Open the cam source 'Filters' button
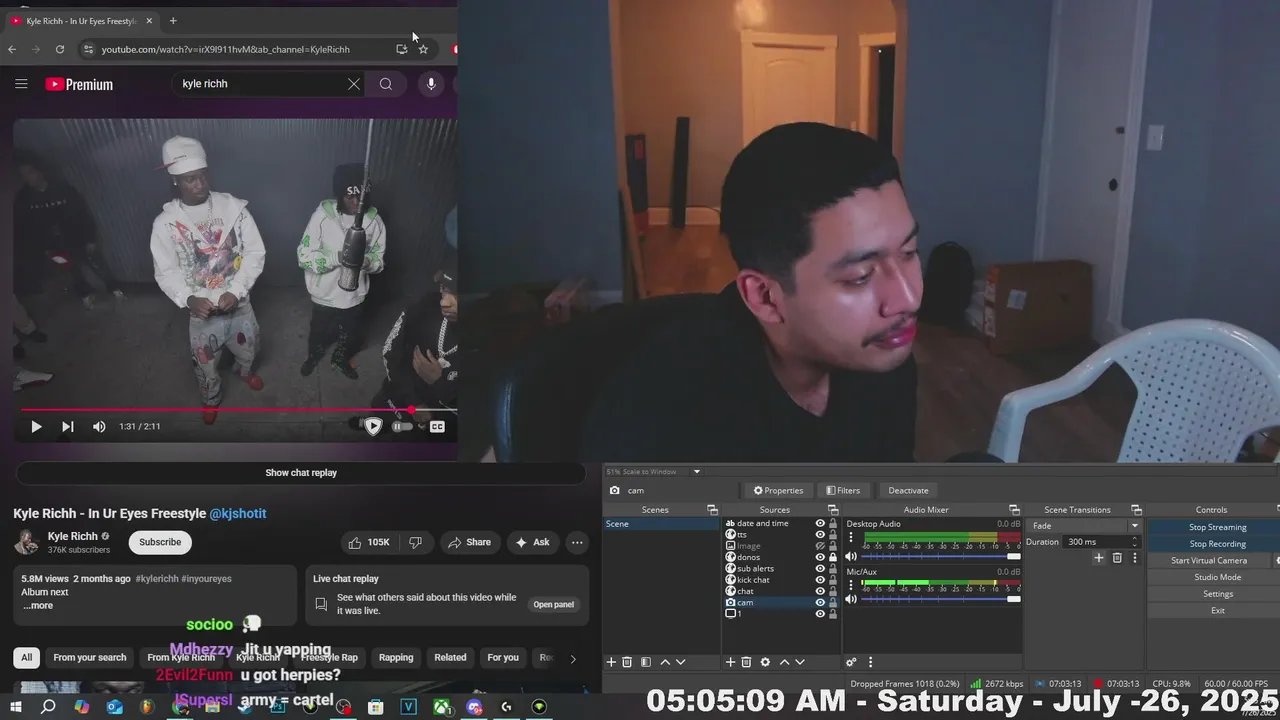The image size is (1280, 720). tap(842, 490)
